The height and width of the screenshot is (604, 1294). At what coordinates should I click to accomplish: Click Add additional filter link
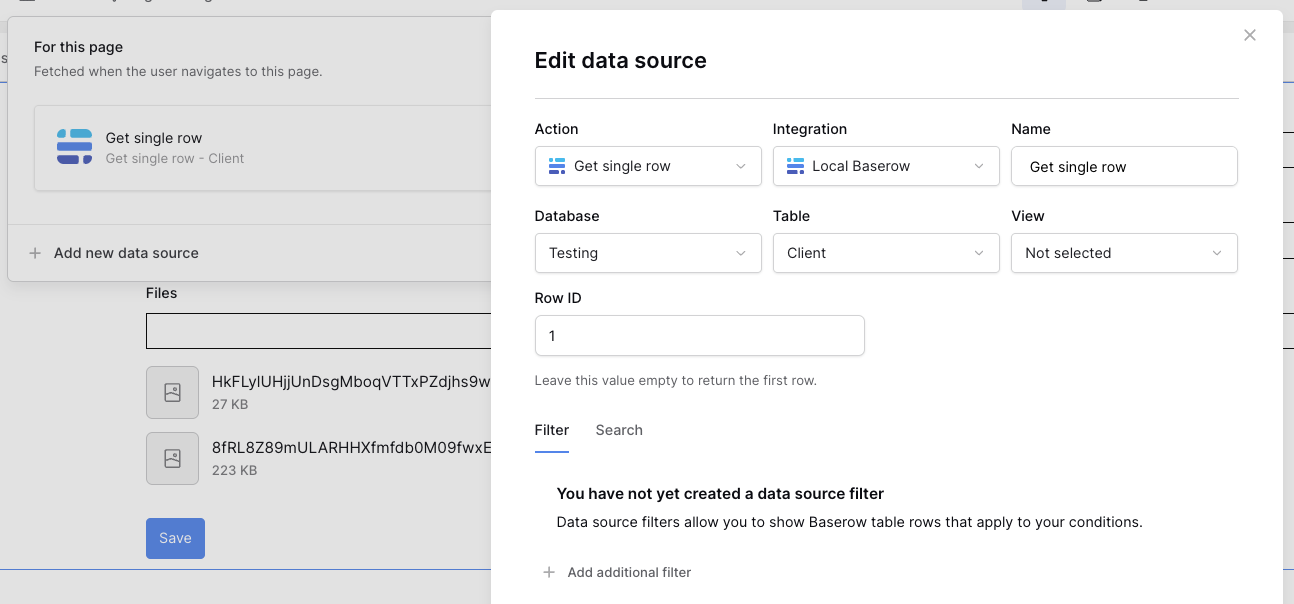click(x=629, y=572)
